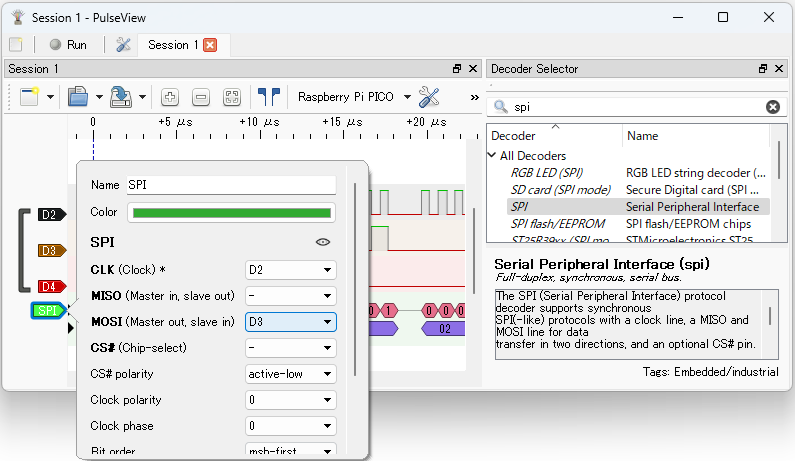Close the Decoder Selector panel
This screenshot has height=461, width=795.
pos(779,68)
